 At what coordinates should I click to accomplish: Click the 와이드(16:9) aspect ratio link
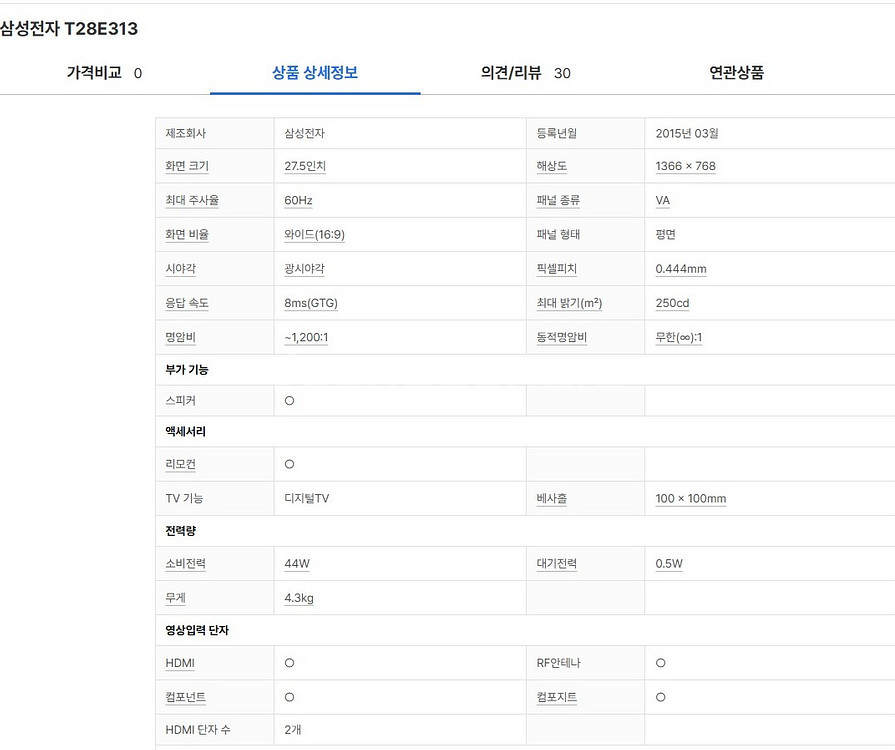tap(314, 235)
